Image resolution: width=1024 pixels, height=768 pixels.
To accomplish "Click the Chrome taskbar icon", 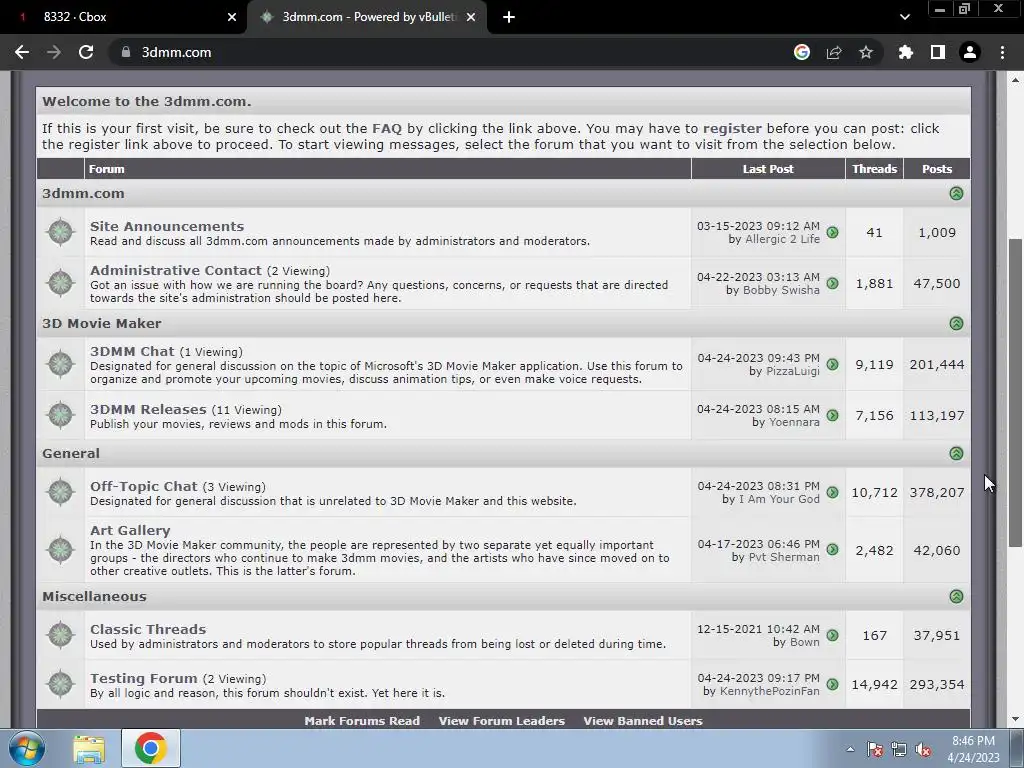I will pyautogui.click(x=151, y=748).
